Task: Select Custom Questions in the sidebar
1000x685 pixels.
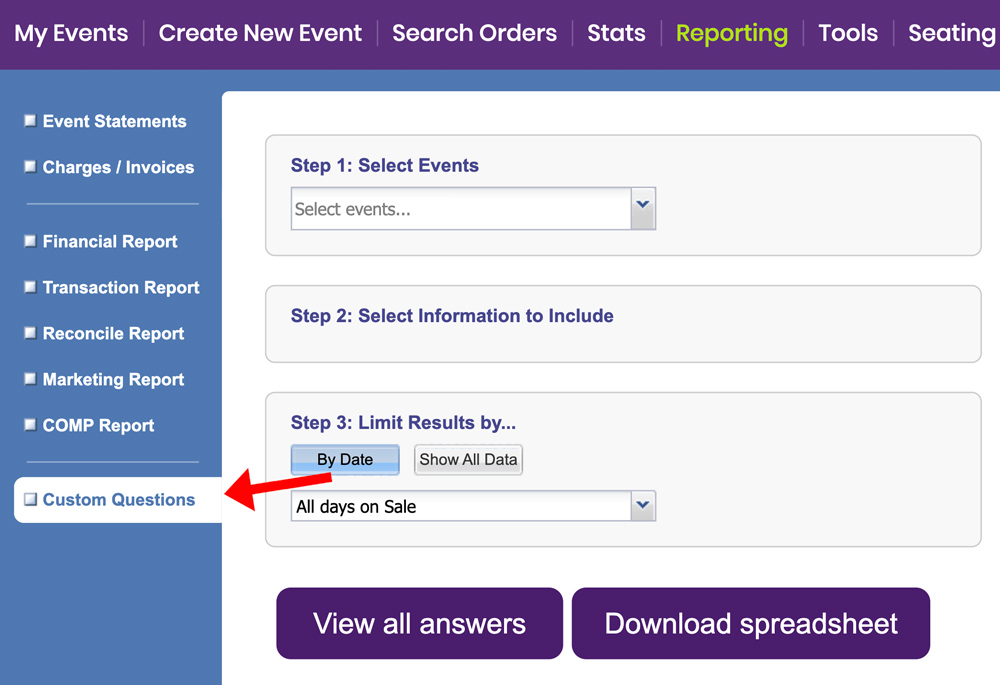Action: [119, 499]
